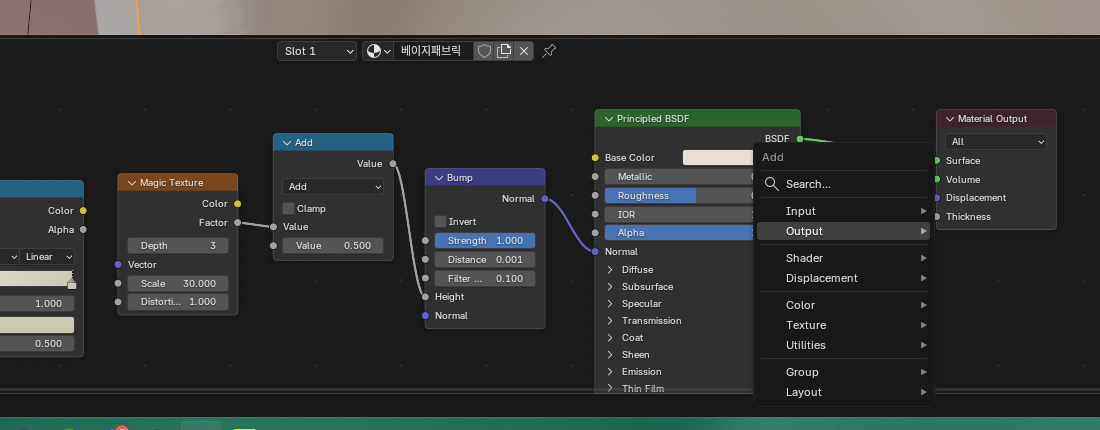Open the Add operation dropdown in math node
The width and height of the screenshot is (1100, 430).
(333, 186)
